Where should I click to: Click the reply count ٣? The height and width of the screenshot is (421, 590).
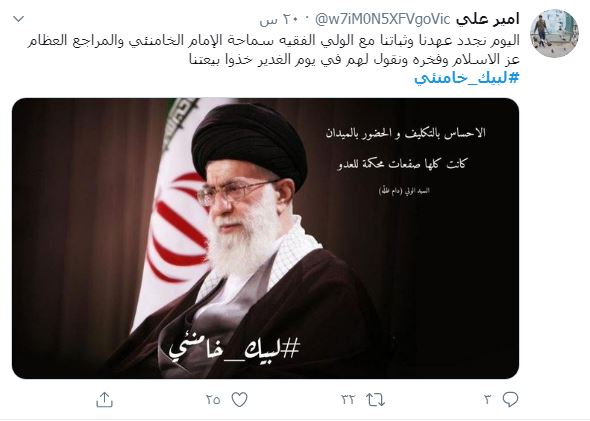[487, 400]
